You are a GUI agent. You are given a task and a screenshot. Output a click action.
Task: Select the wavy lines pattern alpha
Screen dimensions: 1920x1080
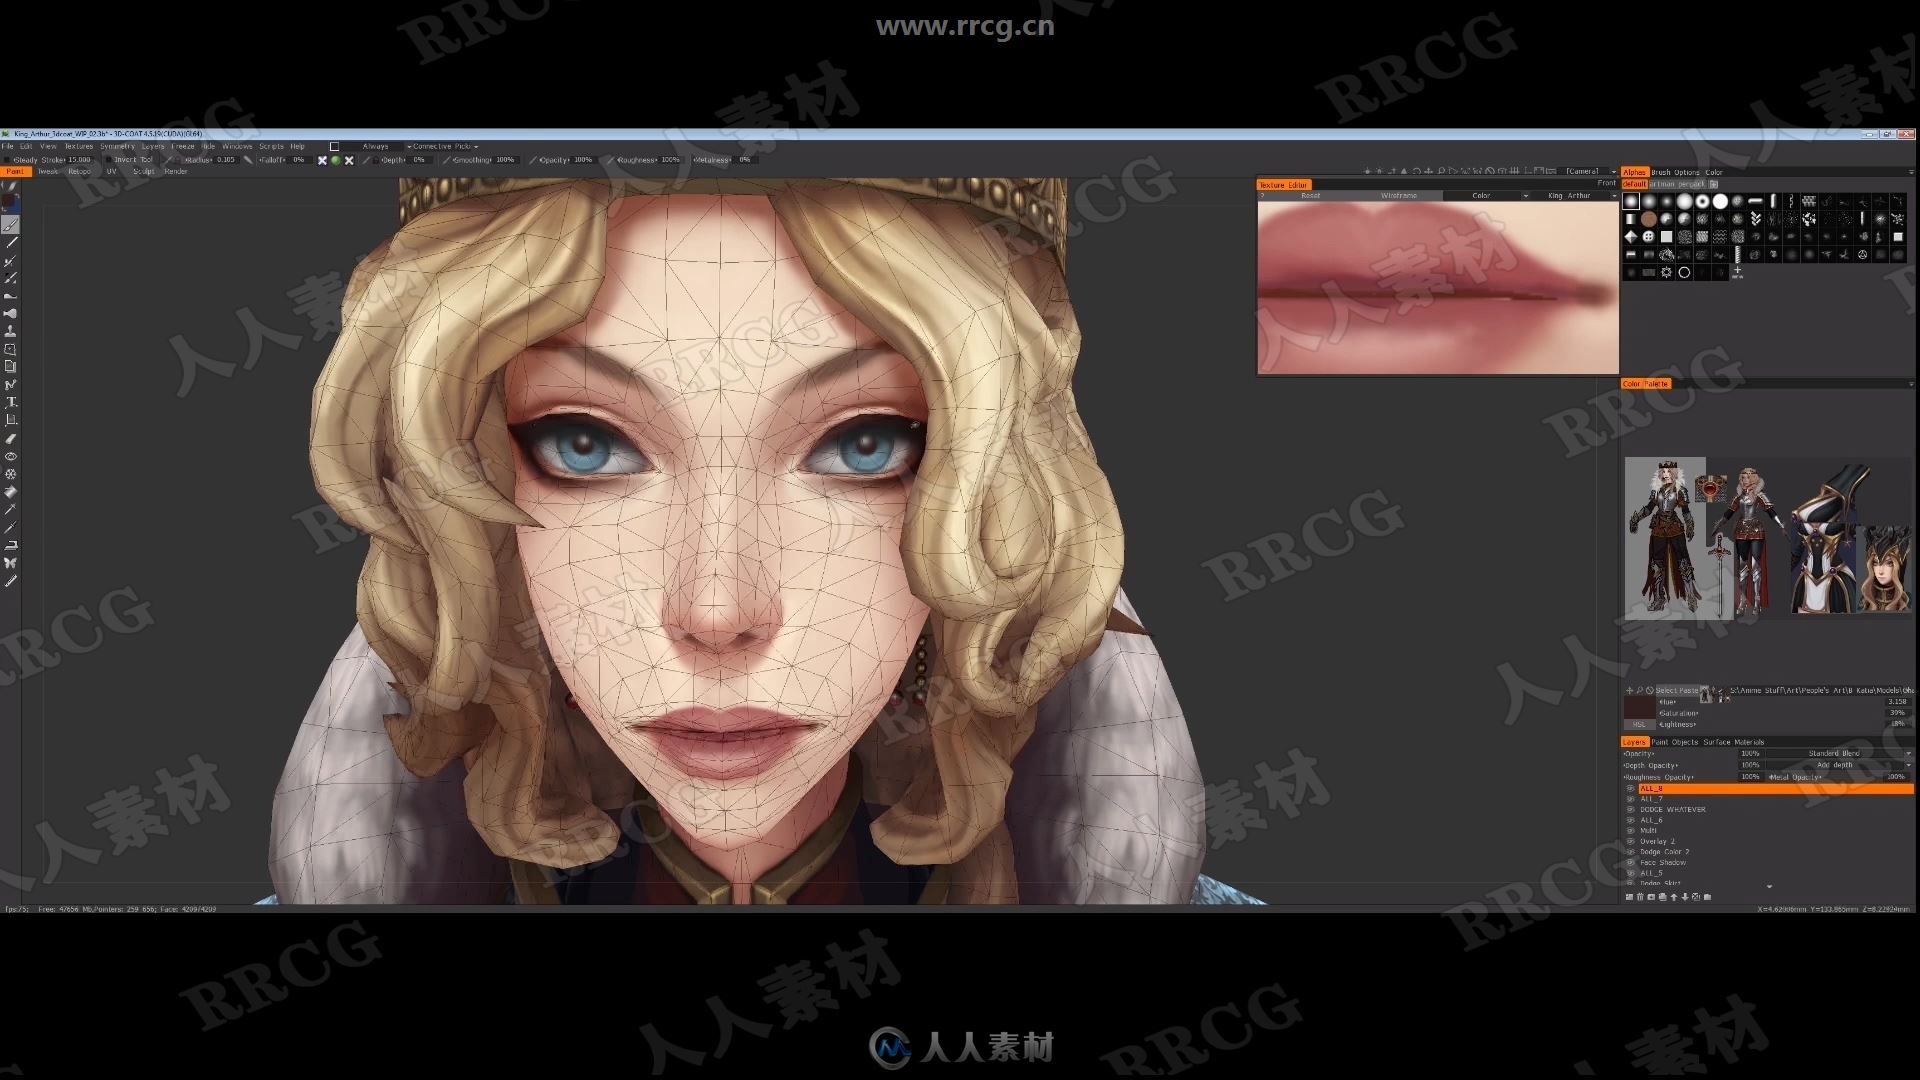pos(1720,237)
